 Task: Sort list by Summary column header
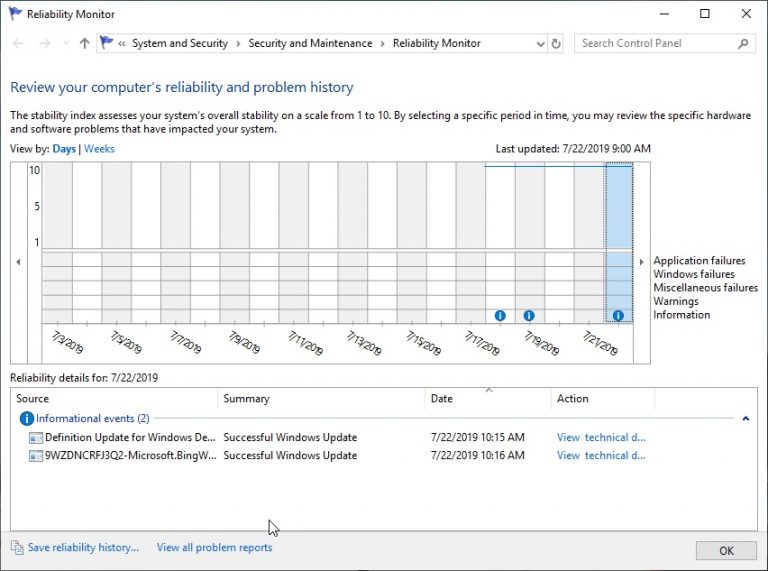point(321,399)
